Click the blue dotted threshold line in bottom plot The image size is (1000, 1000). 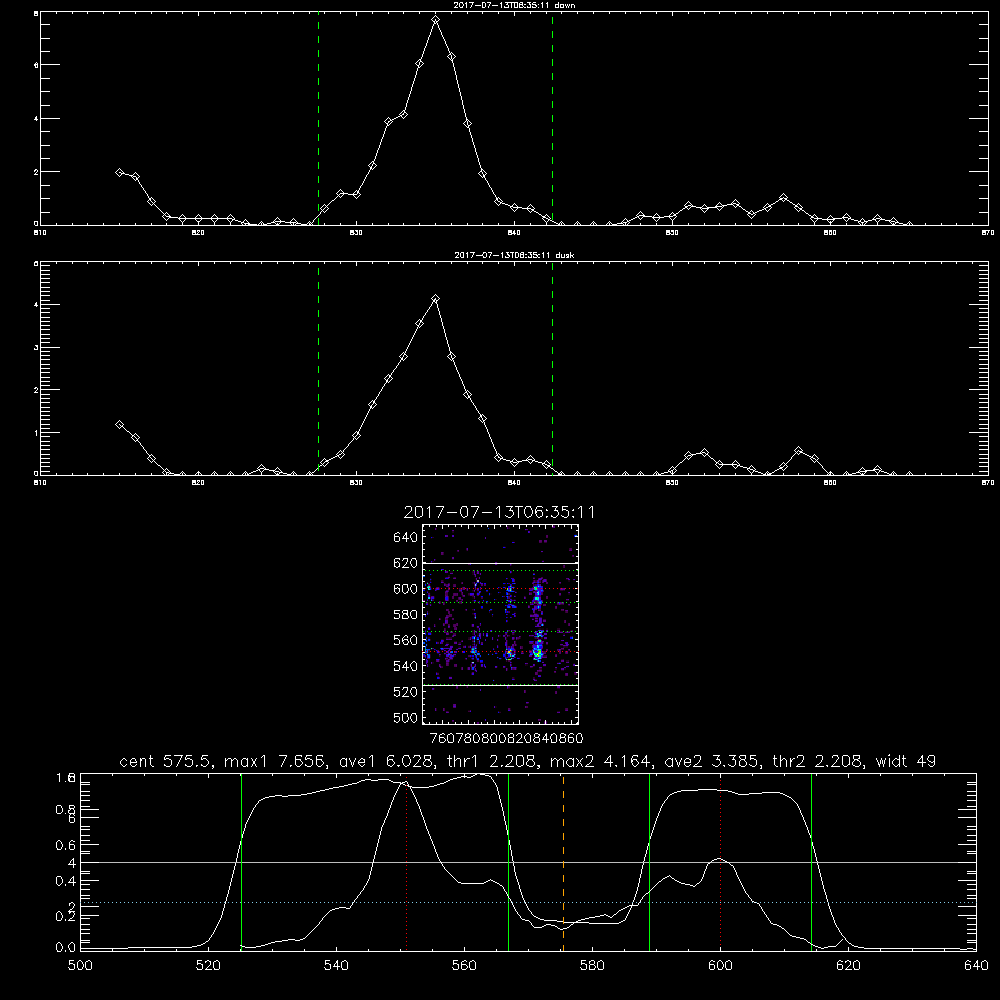(x=528, y=902)
